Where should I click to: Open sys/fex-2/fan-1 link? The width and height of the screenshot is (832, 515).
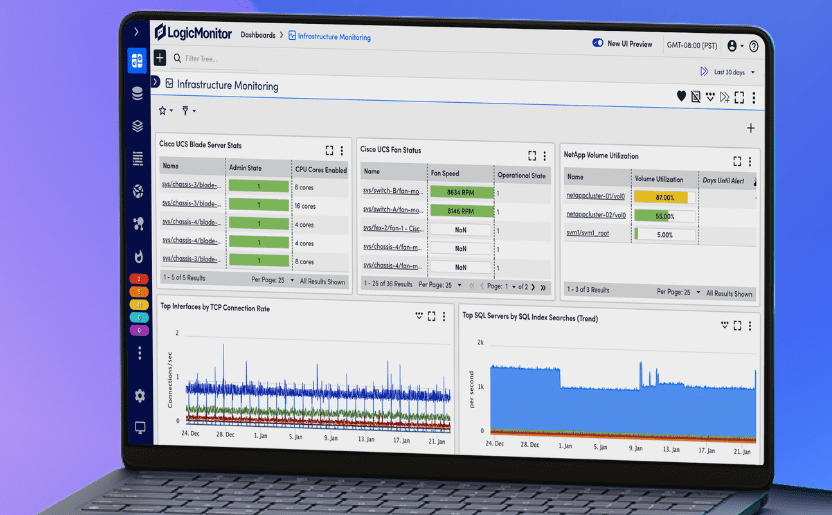(393, 228)
